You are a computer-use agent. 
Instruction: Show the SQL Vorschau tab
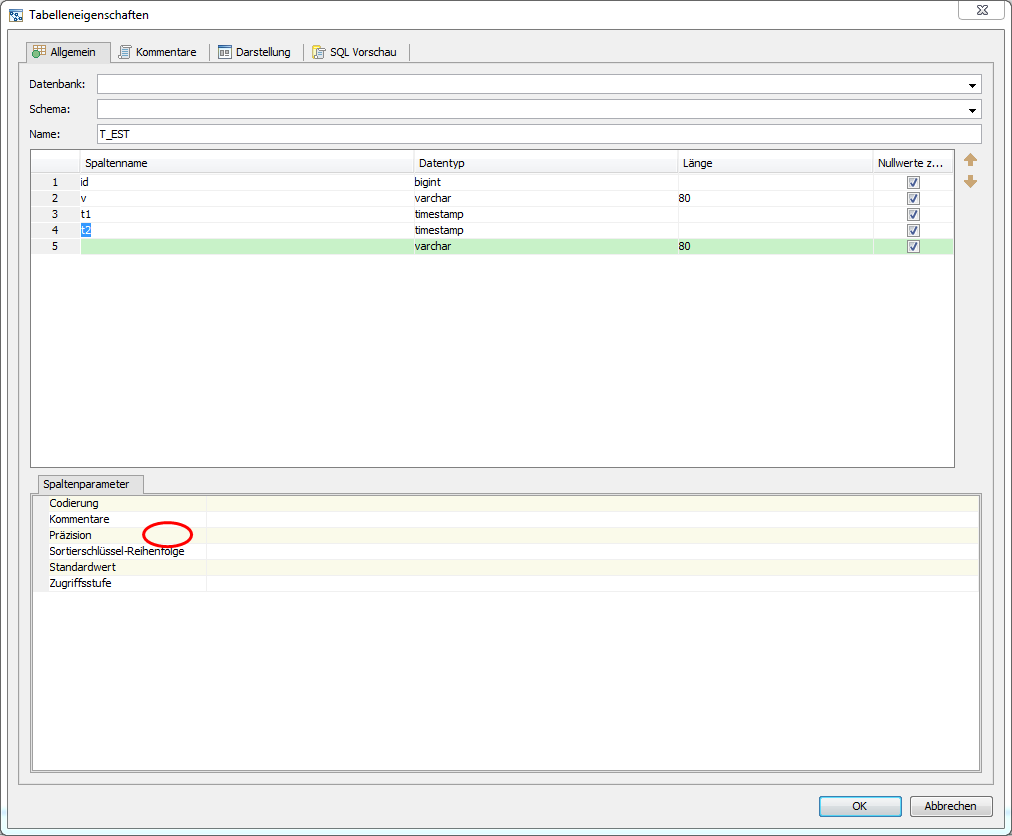pyautogui.click(x=354, y=52)
